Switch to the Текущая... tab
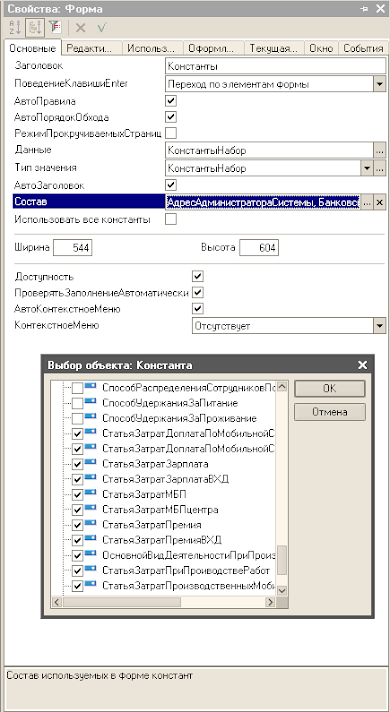 point(274,48)
